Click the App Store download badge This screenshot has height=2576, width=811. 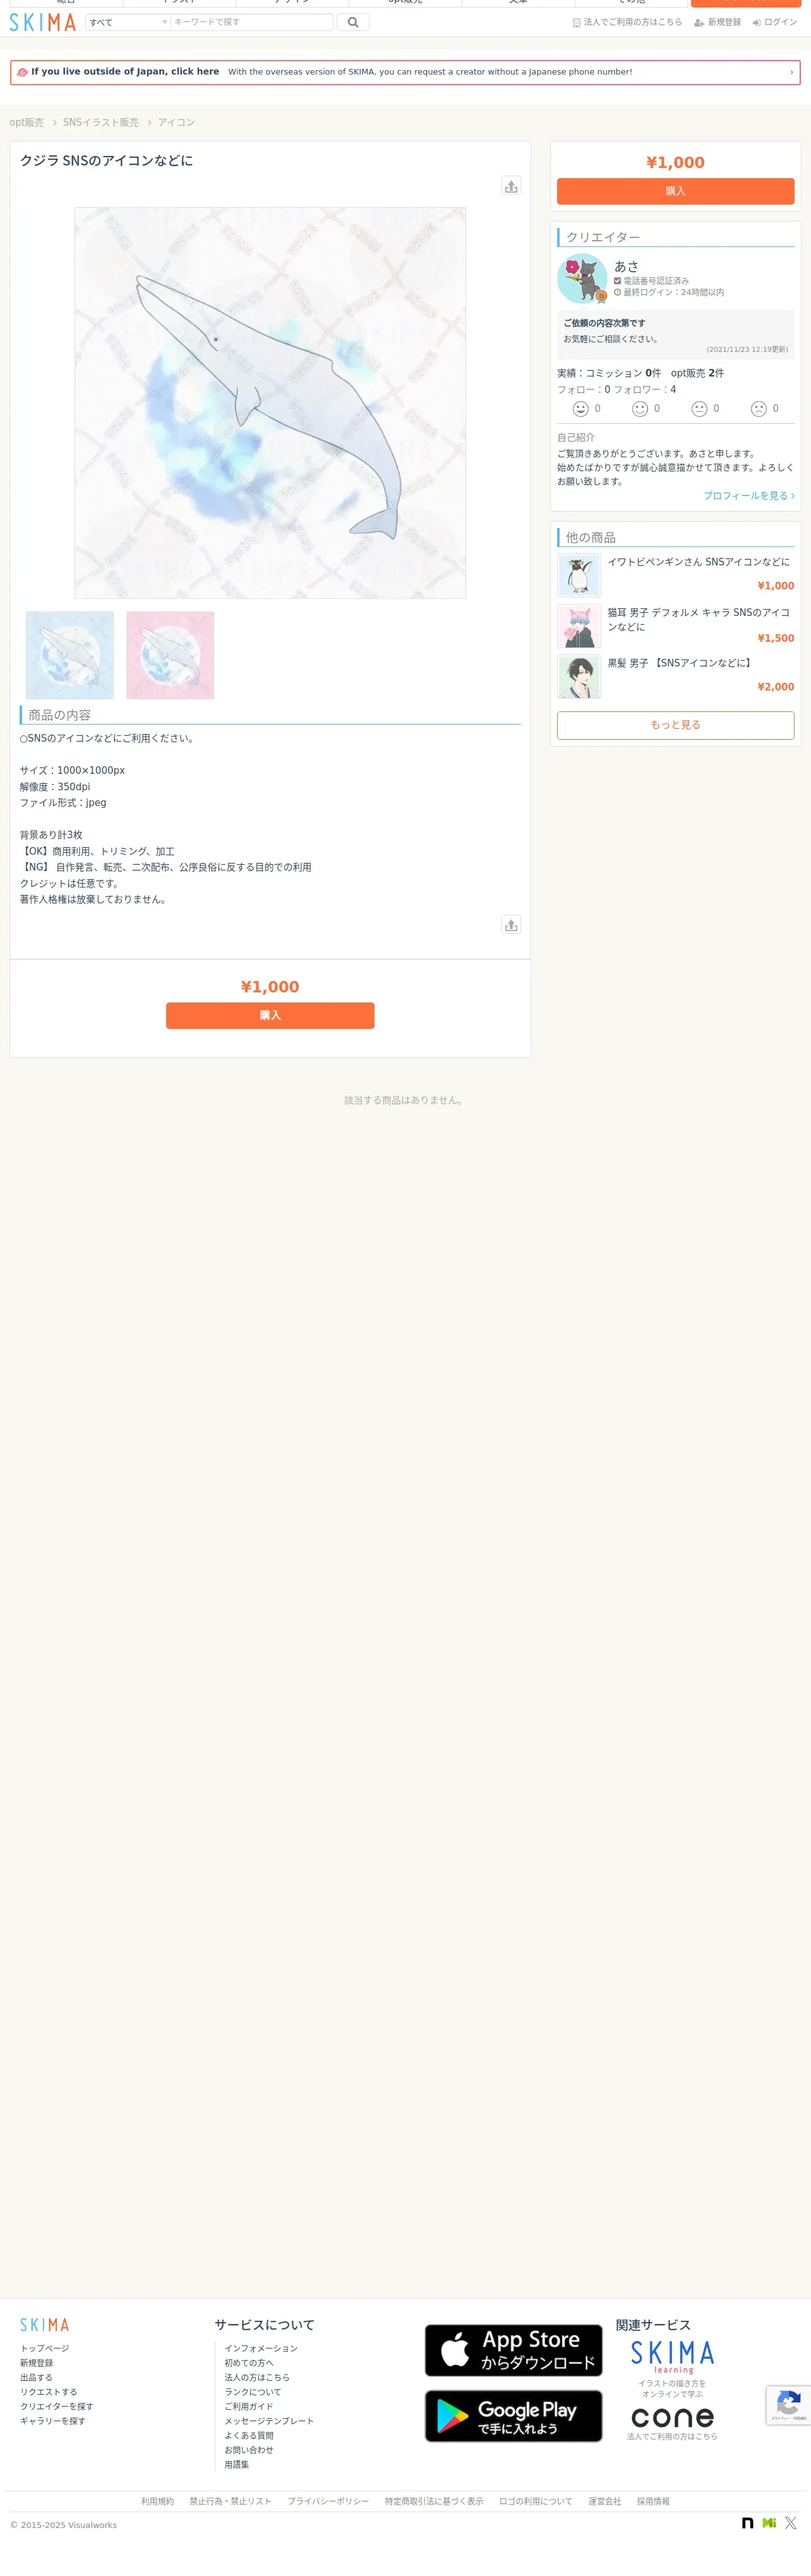tap(513, 2350)
